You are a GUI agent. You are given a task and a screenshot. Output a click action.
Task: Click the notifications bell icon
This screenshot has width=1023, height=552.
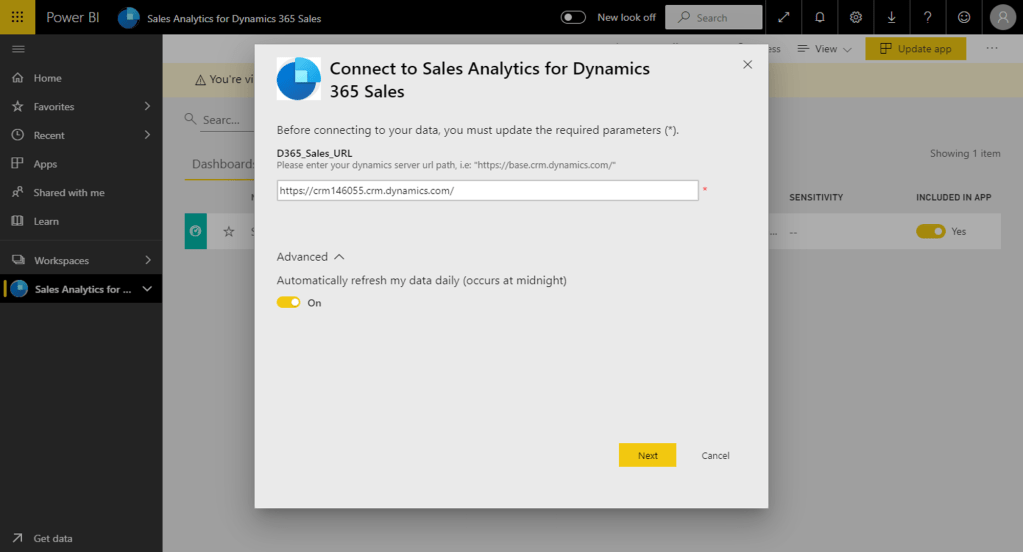(820, 17)
